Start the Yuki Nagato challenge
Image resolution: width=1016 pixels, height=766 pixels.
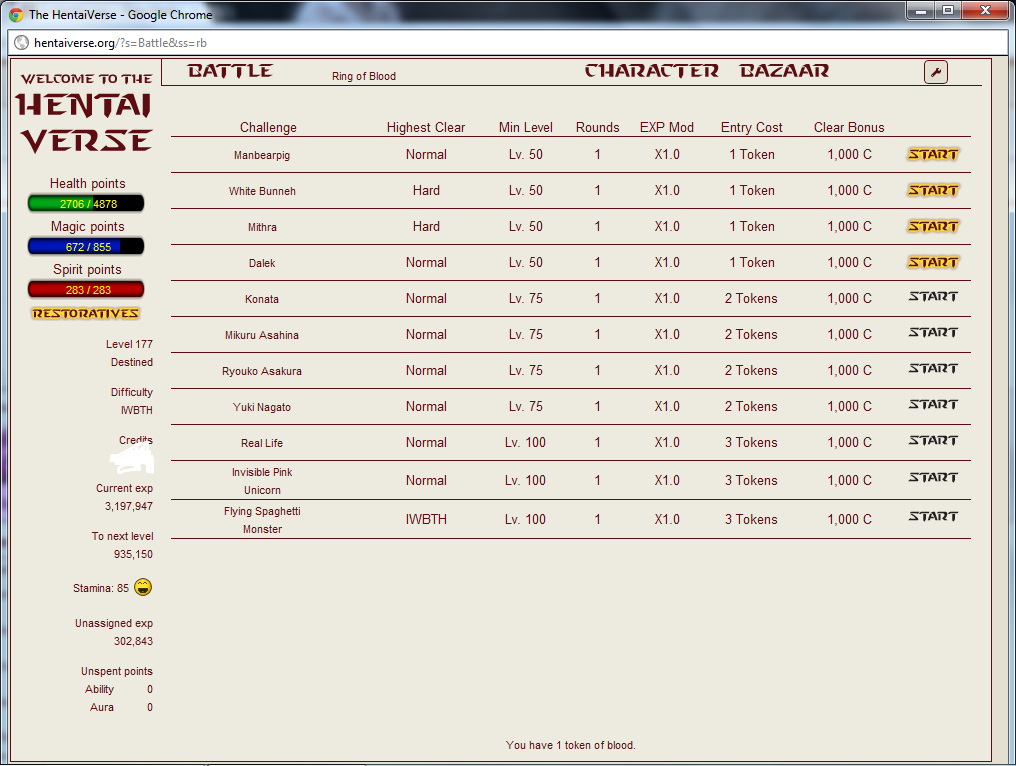point(932,404)
